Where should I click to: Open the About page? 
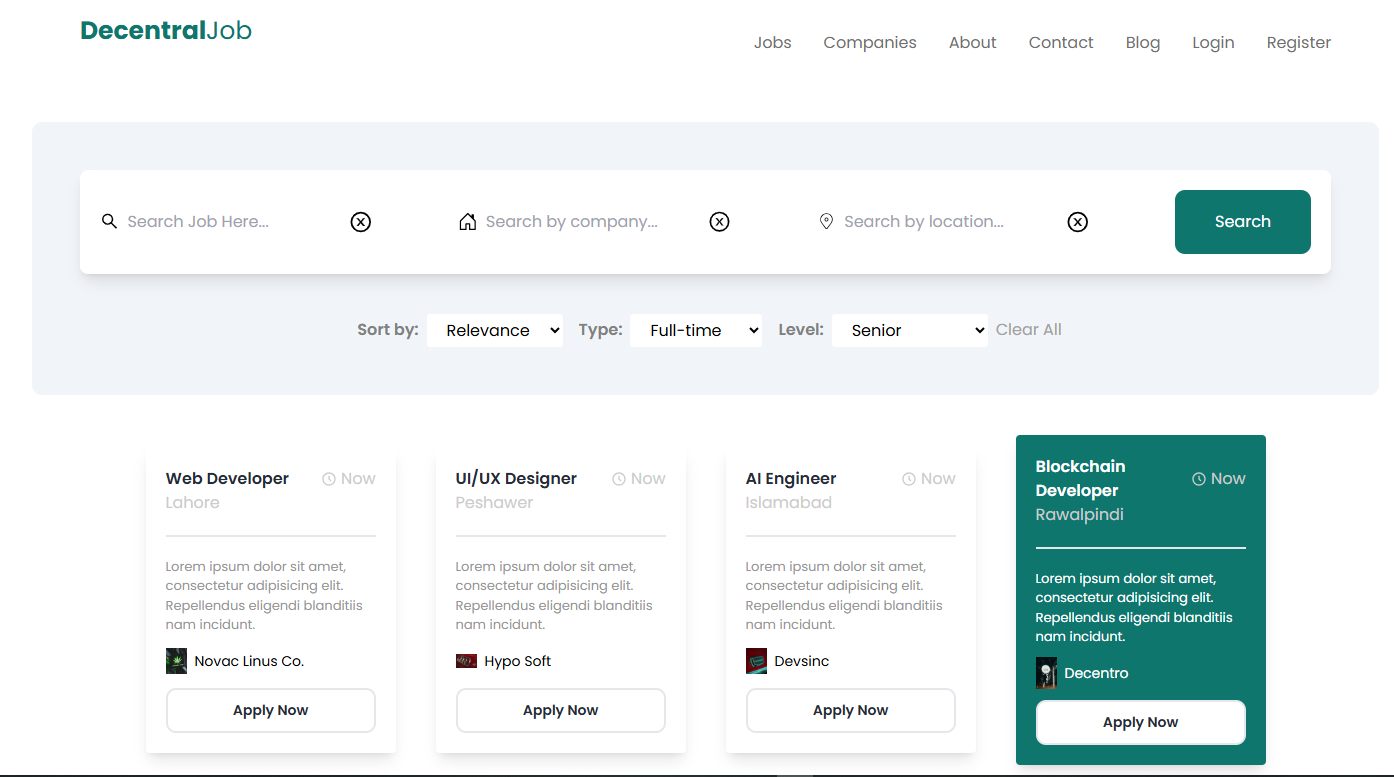coord(973,43)
